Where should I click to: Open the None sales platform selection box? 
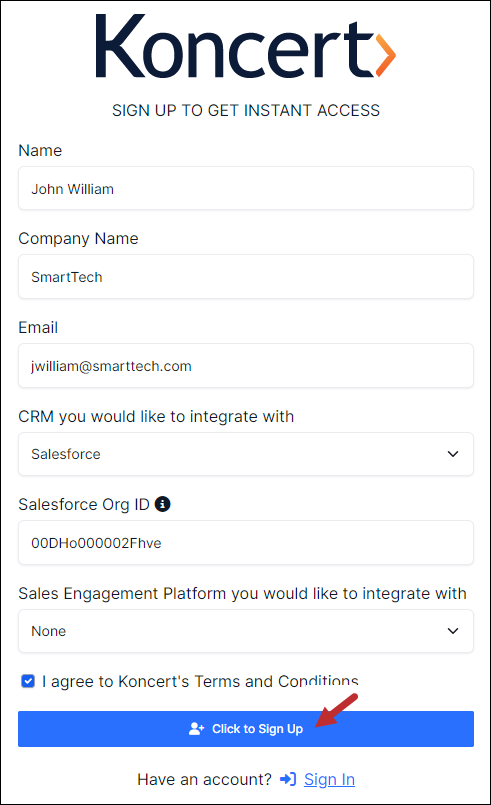(246, 631)
